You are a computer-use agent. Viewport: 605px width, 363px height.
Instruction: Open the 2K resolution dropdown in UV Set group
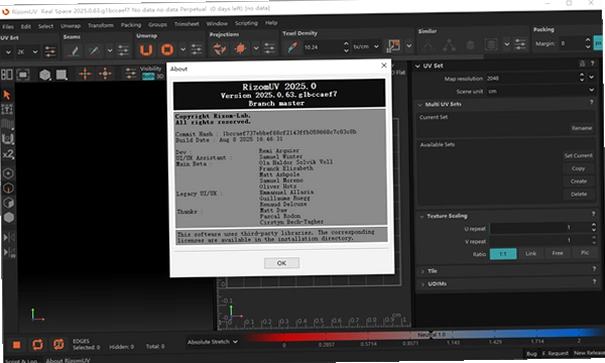pyautogui.click(x=27, y=52)
